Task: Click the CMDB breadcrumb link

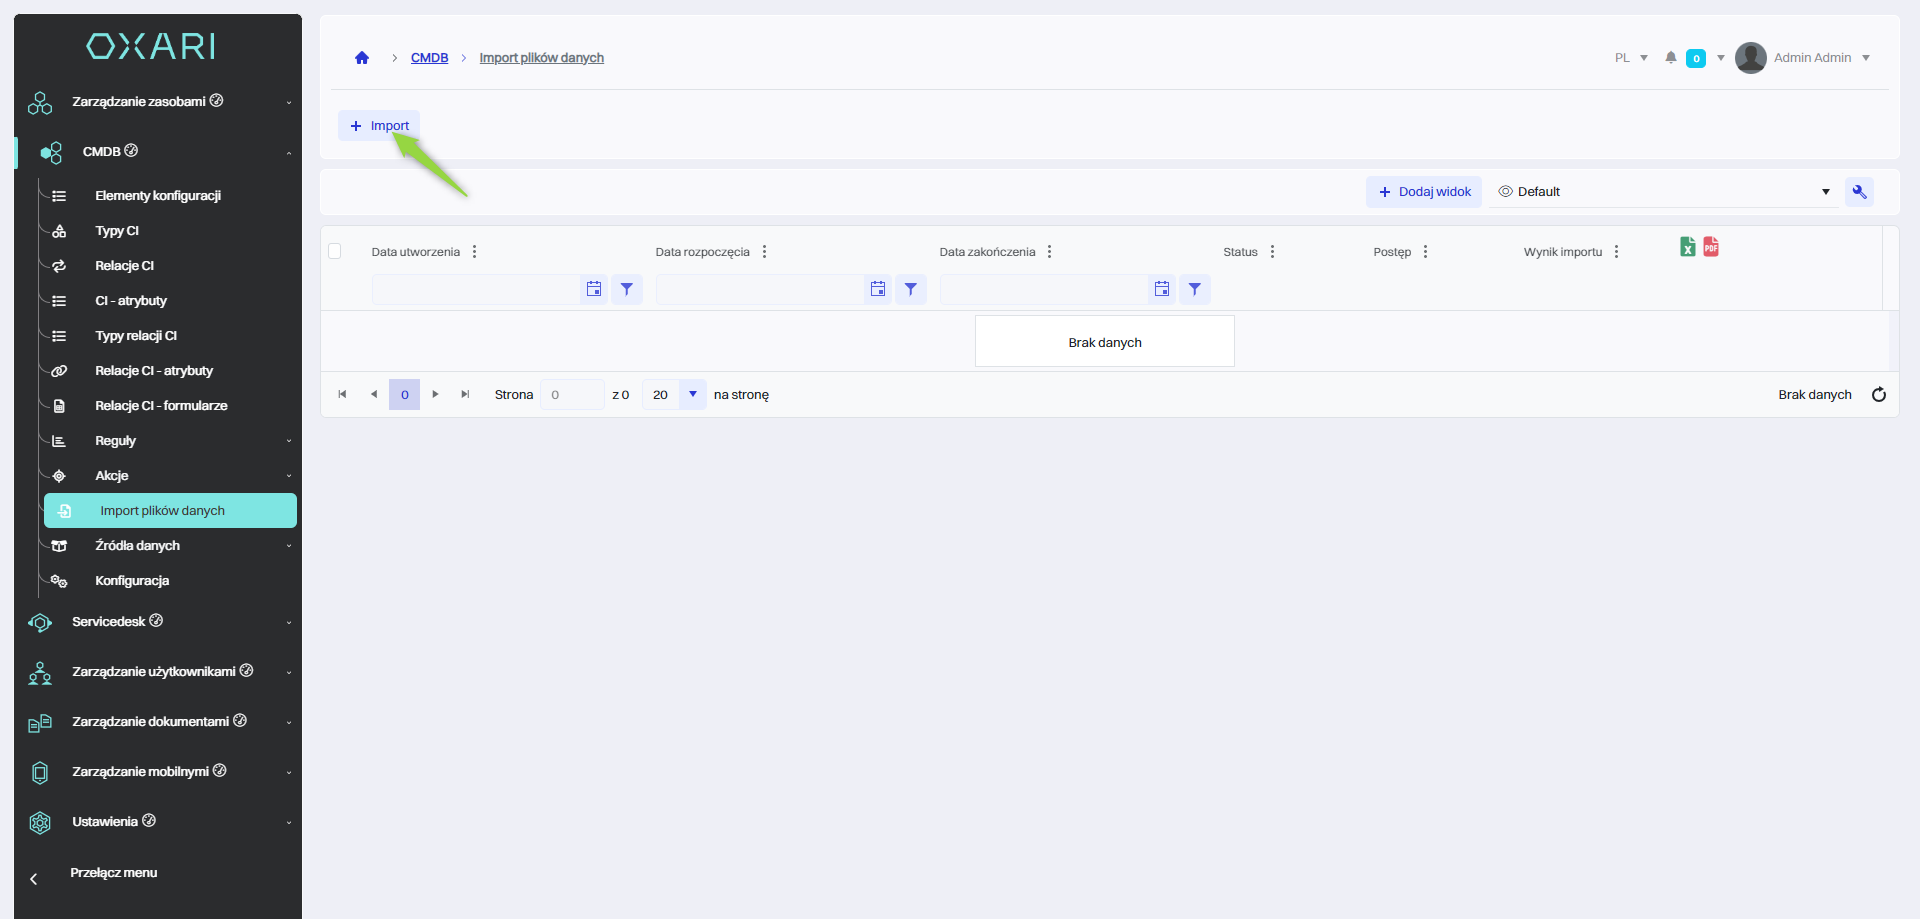Action: [x=429, y=58]
